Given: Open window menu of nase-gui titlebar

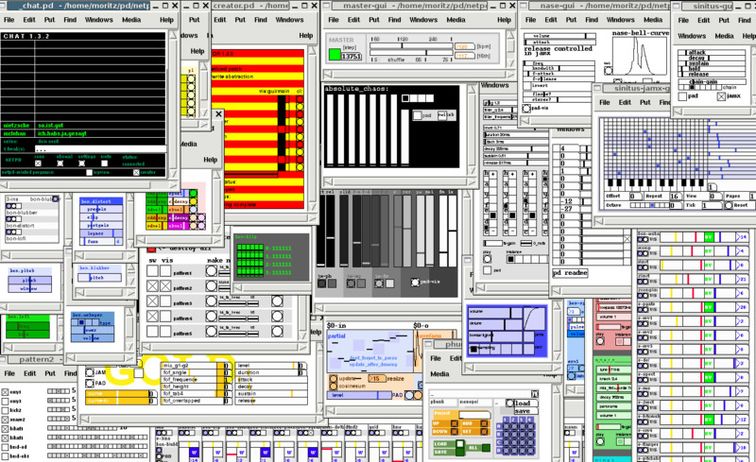Looking at the screenshot, I should [524, 6].
